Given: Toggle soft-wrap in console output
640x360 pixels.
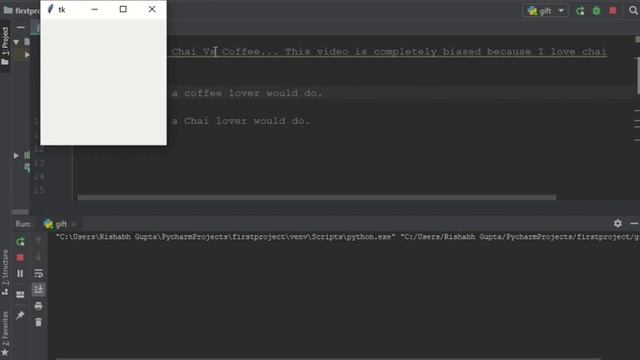Looking at the screenshot, I should 38,273.
